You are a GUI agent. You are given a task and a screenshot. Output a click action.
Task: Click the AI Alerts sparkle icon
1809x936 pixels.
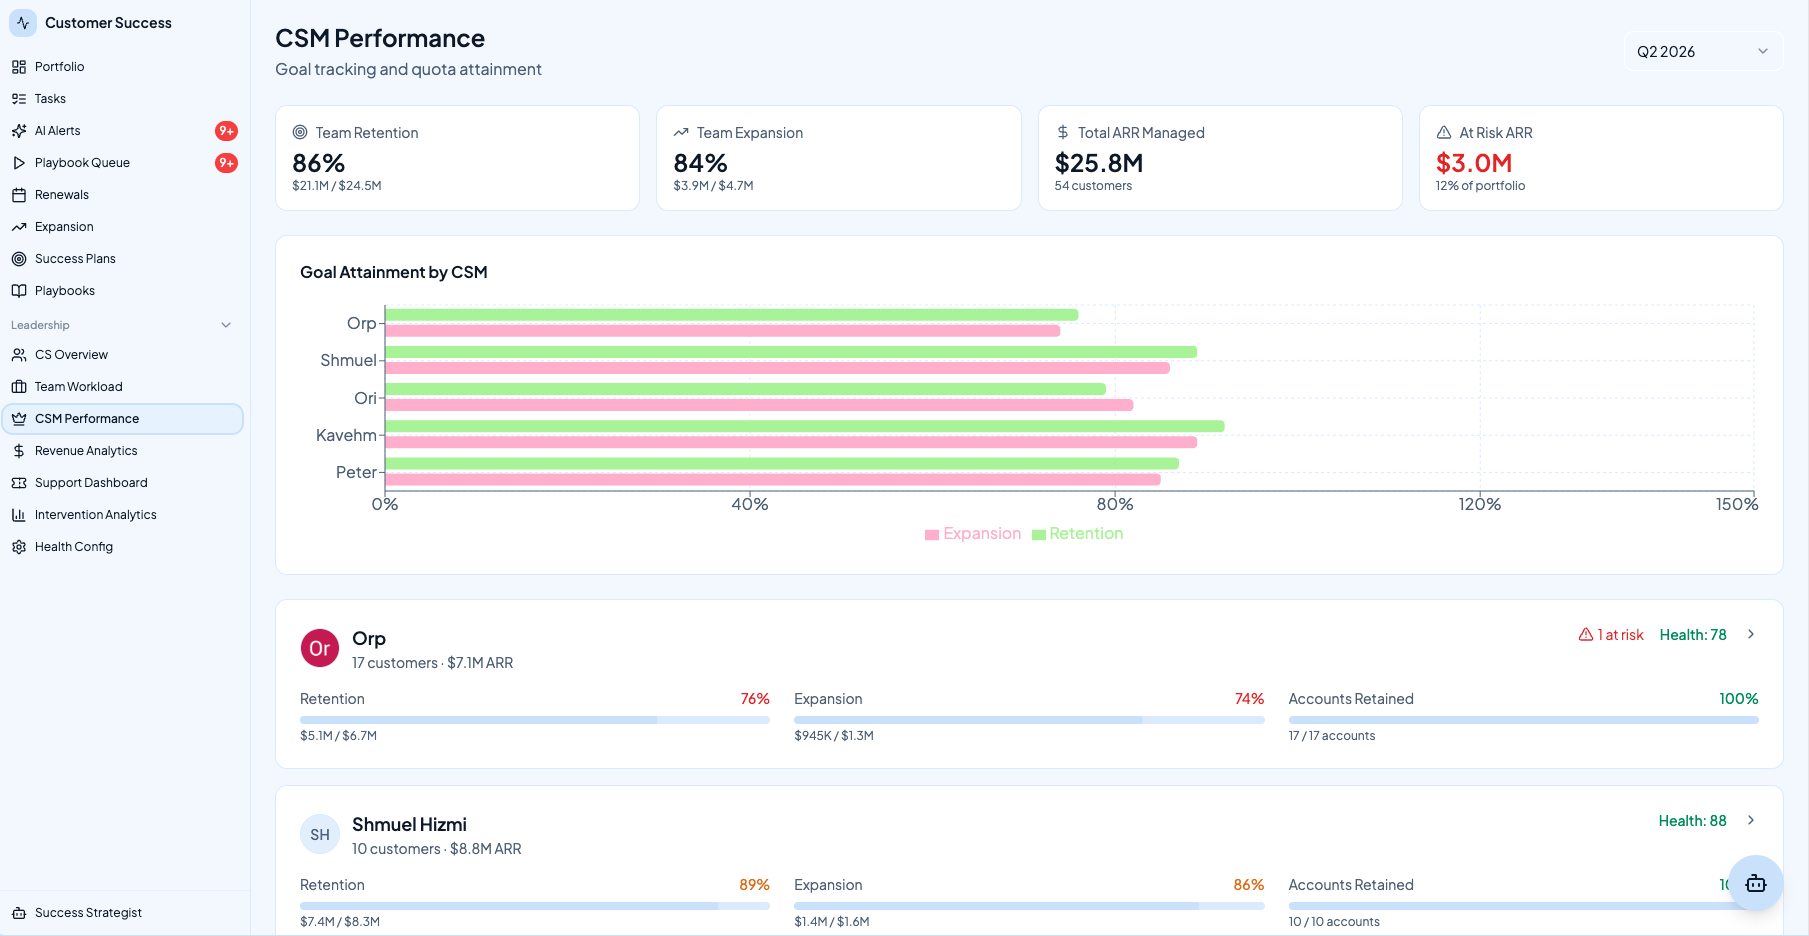pyautogui.click(x=19, y=131)
